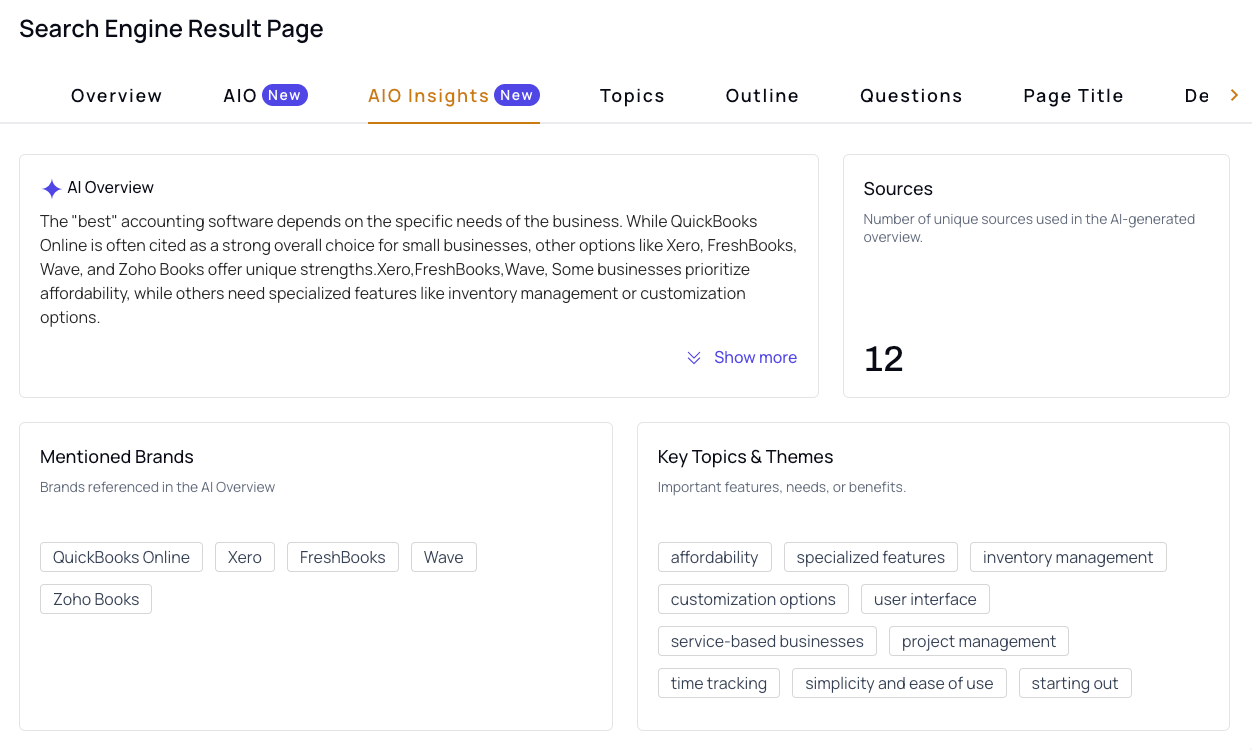The width and height of the screenshot is (1252, 750).
Task: Click the Xero brand tag
Action: (x=244, y=557)
